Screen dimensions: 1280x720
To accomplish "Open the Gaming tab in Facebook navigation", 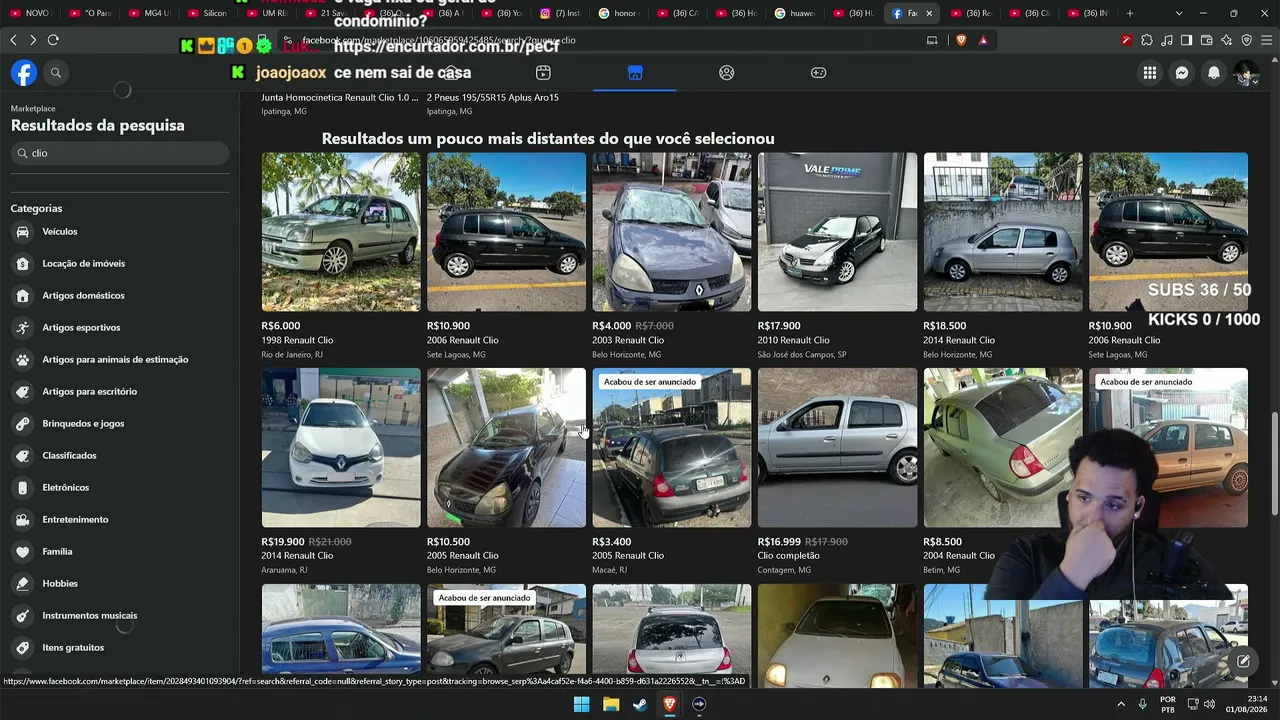I will pos(818,73).
